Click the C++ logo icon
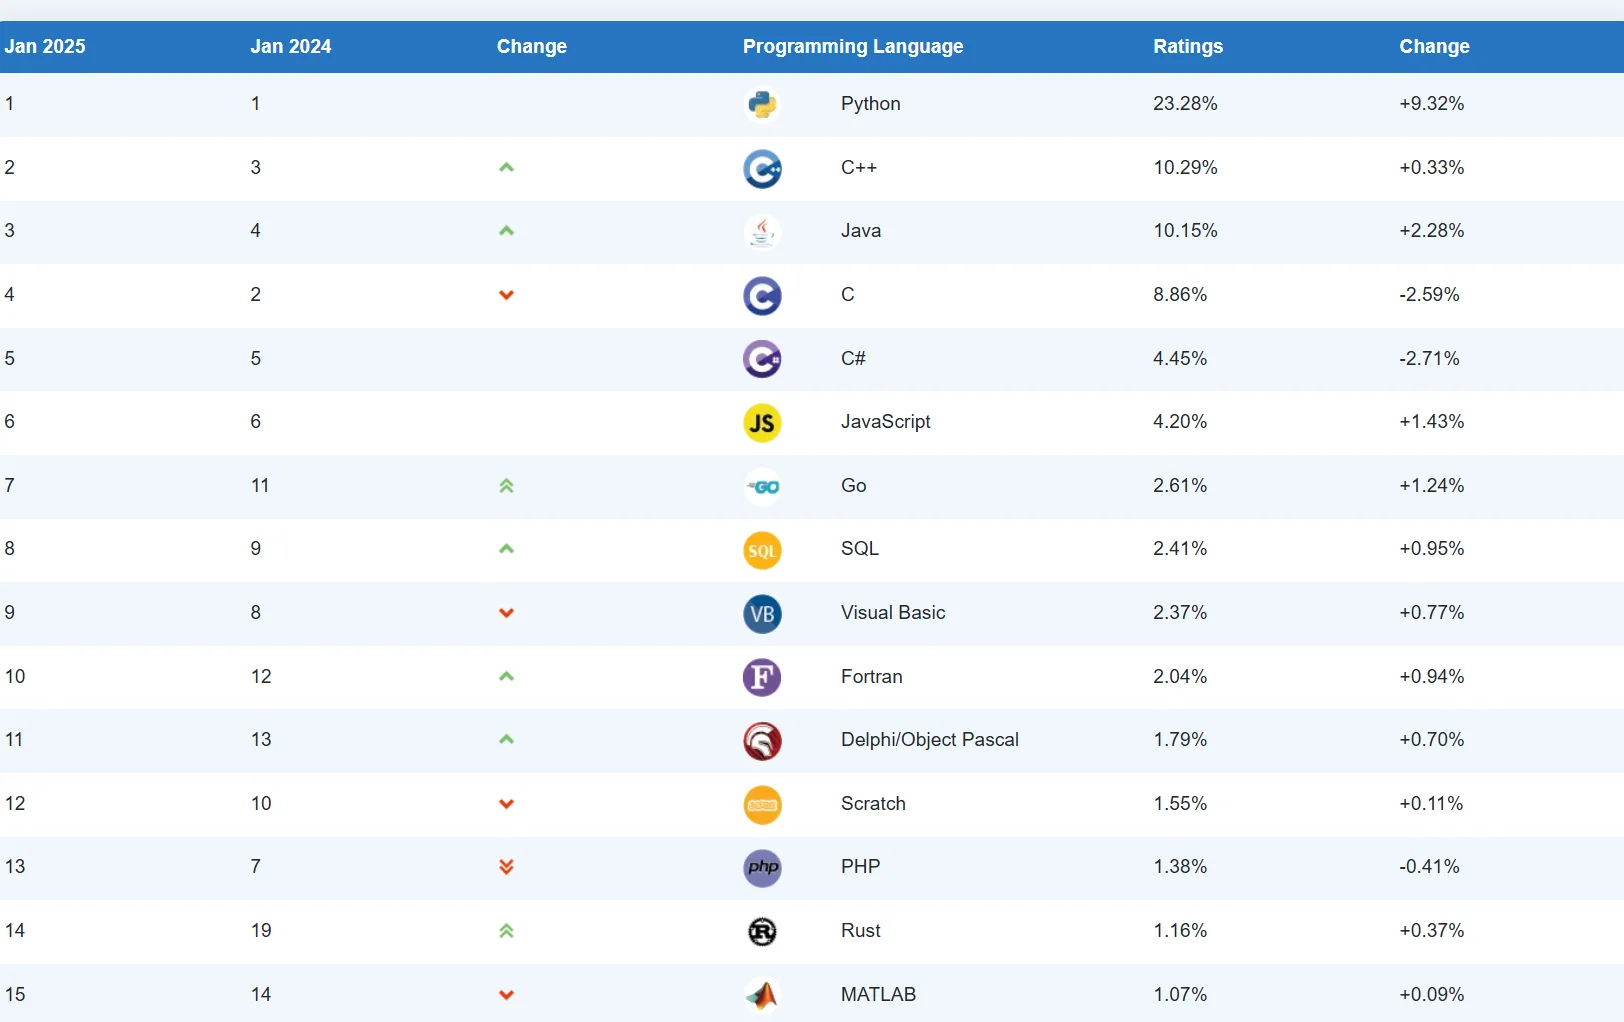Screen dimensions: 1624x1022 762,169
